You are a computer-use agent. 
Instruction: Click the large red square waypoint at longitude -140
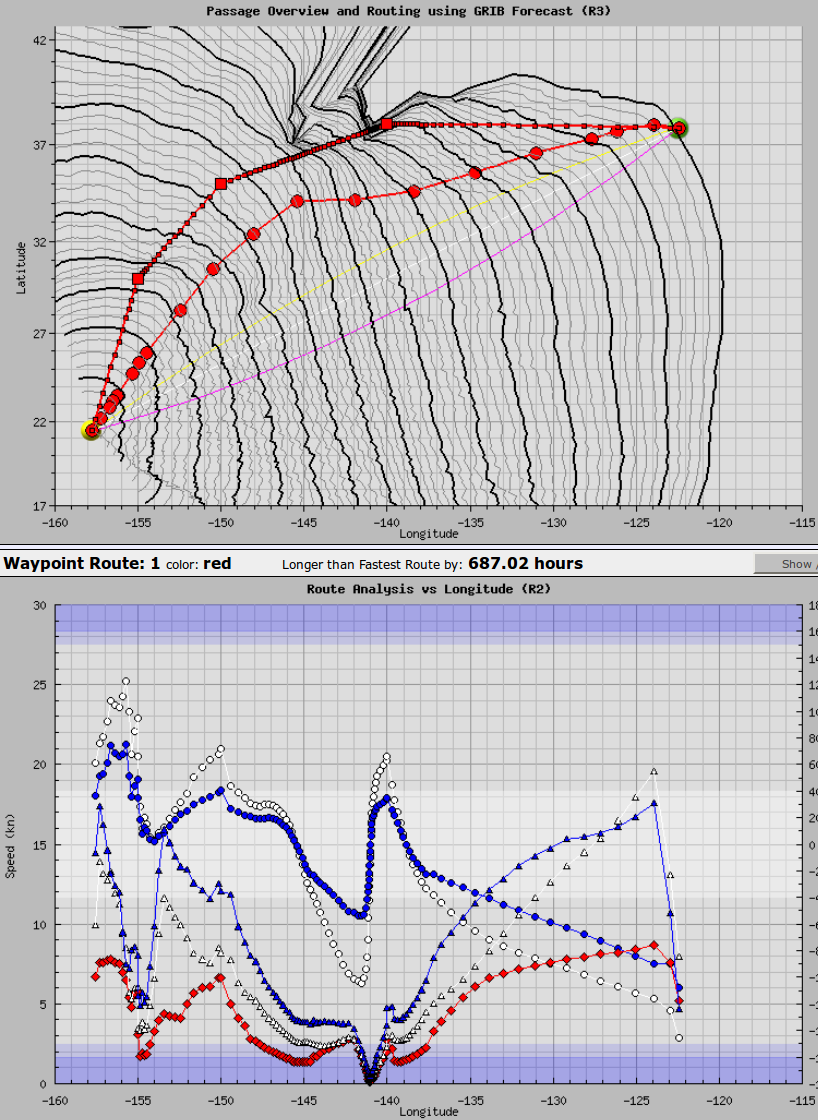387,124
